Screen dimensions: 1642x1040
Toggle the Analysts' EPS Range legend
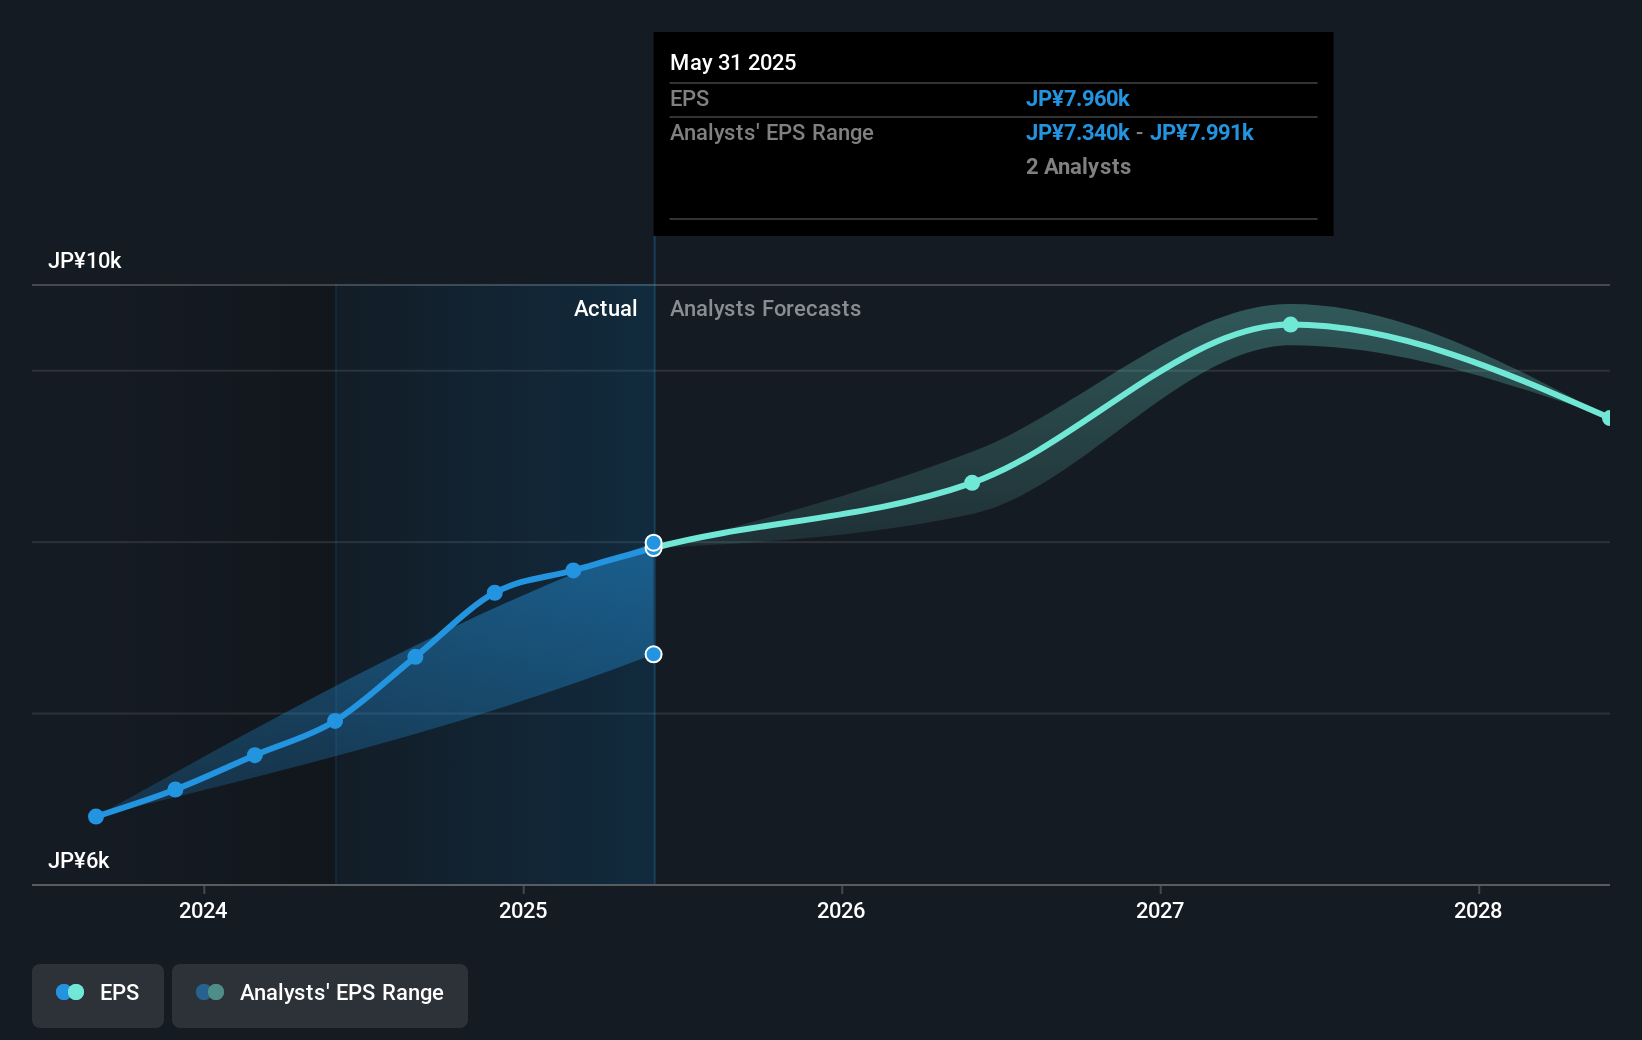[320, 995]
